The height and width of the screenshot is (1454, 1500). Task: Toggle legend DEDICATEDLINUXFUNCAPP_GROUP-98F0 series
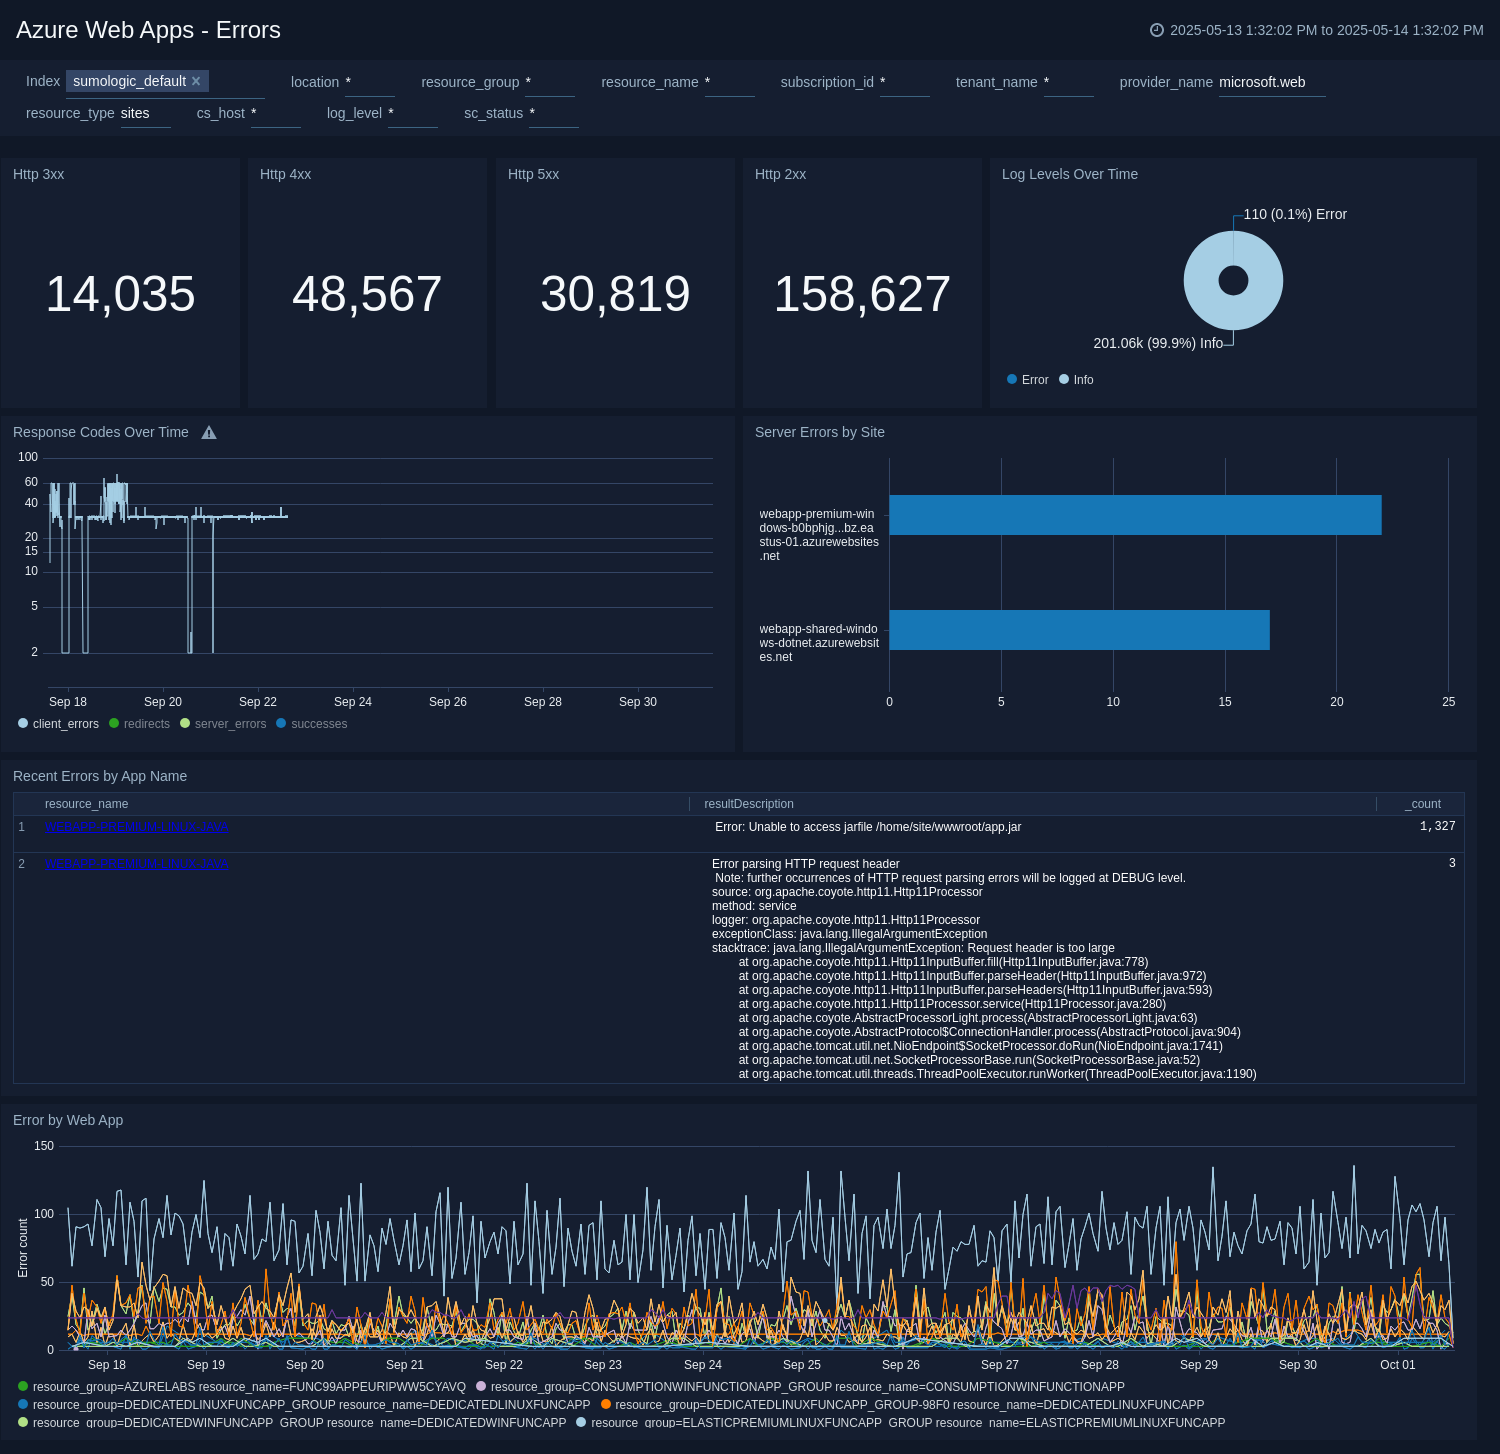(902, 1405)
